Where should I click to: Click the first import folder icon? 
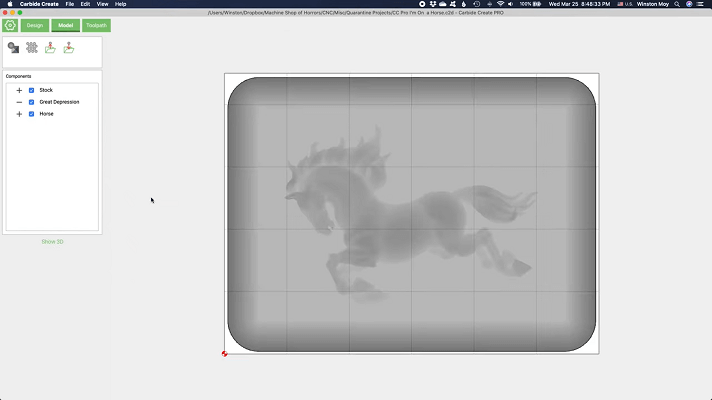(x=50, y=47)
